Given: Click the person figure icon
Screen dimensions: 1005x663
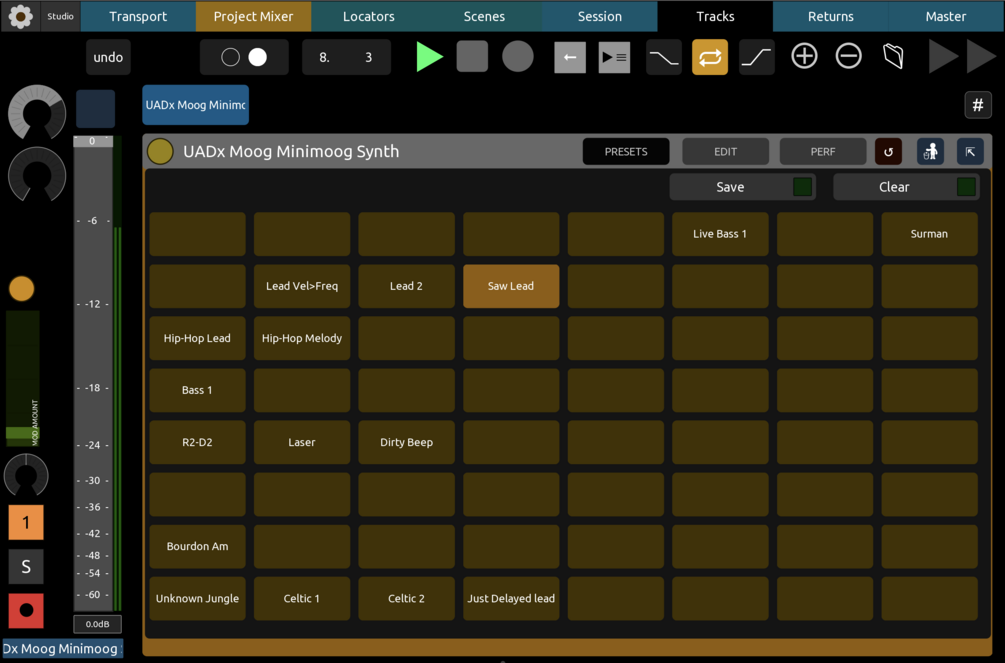Looking at the screenshot, I should coord(930,152).
